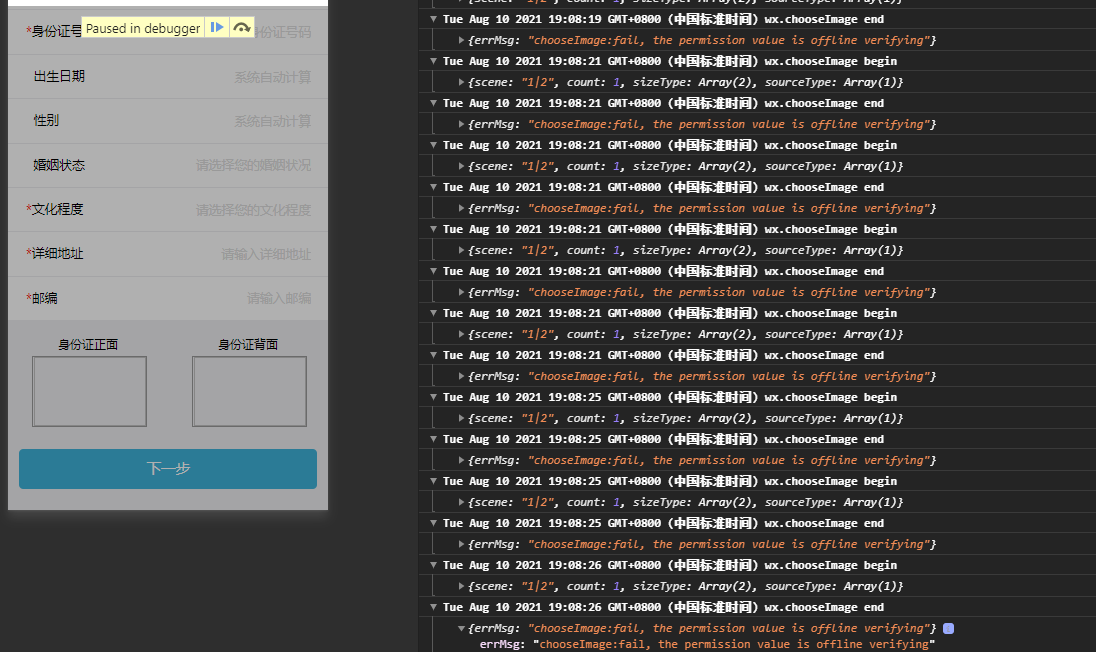Screen dimensions: 1096x652
Task: Collapse the last 19:08:25 wx.chooseImage end group
Action: (433, 523)
